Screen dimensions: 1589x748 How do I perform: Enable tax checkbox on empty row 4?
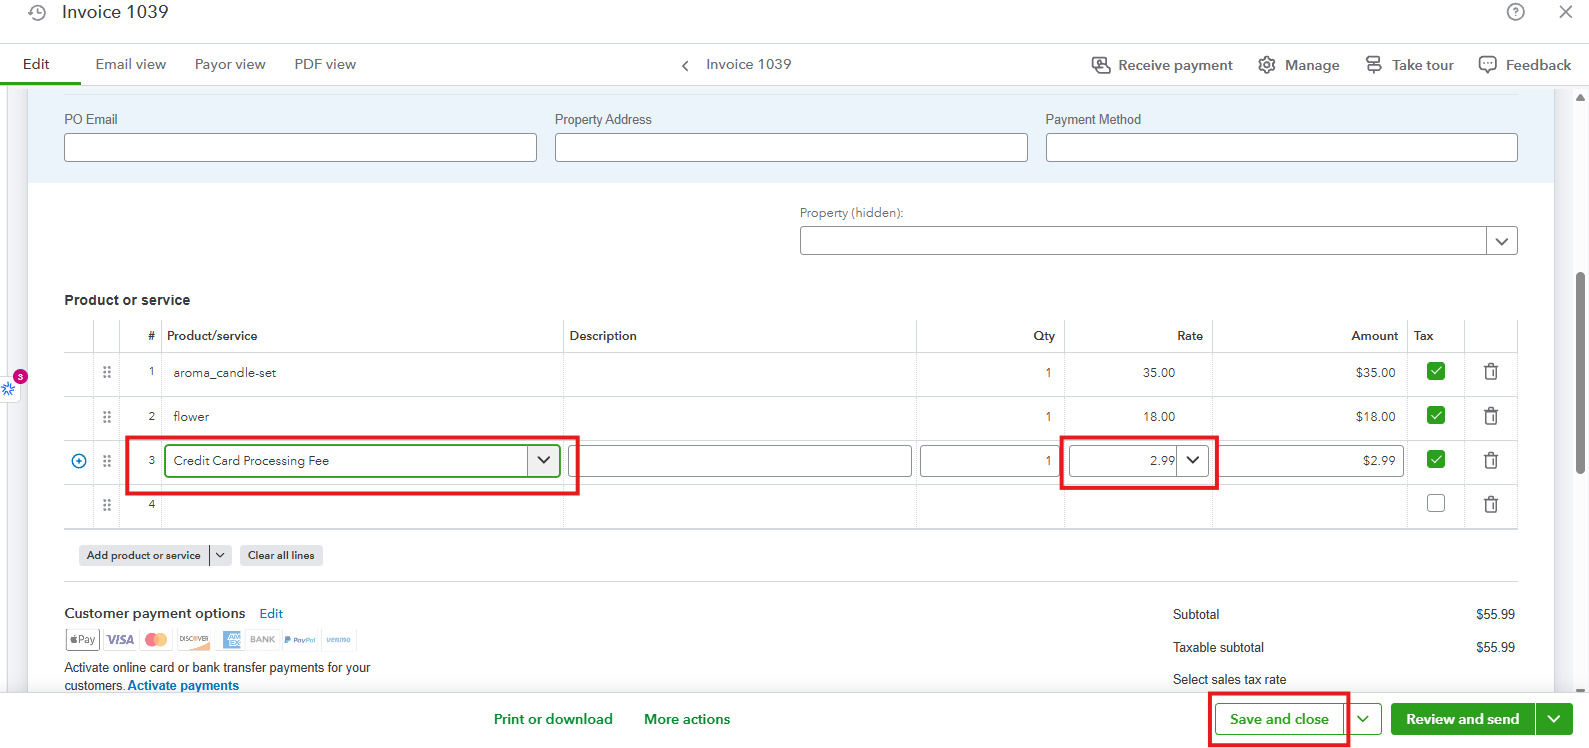[x=1436, y=503]
